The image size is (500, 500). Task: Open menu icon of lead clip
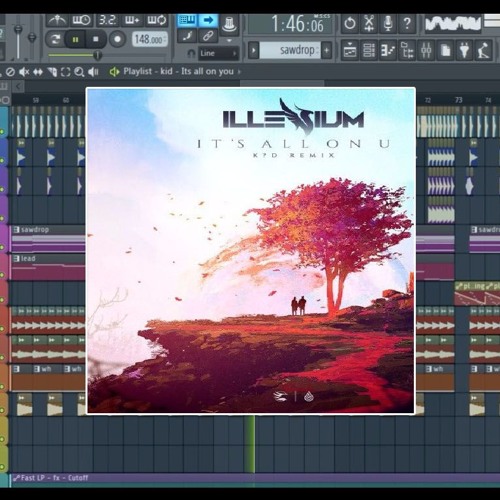click(x=16, y=258)
